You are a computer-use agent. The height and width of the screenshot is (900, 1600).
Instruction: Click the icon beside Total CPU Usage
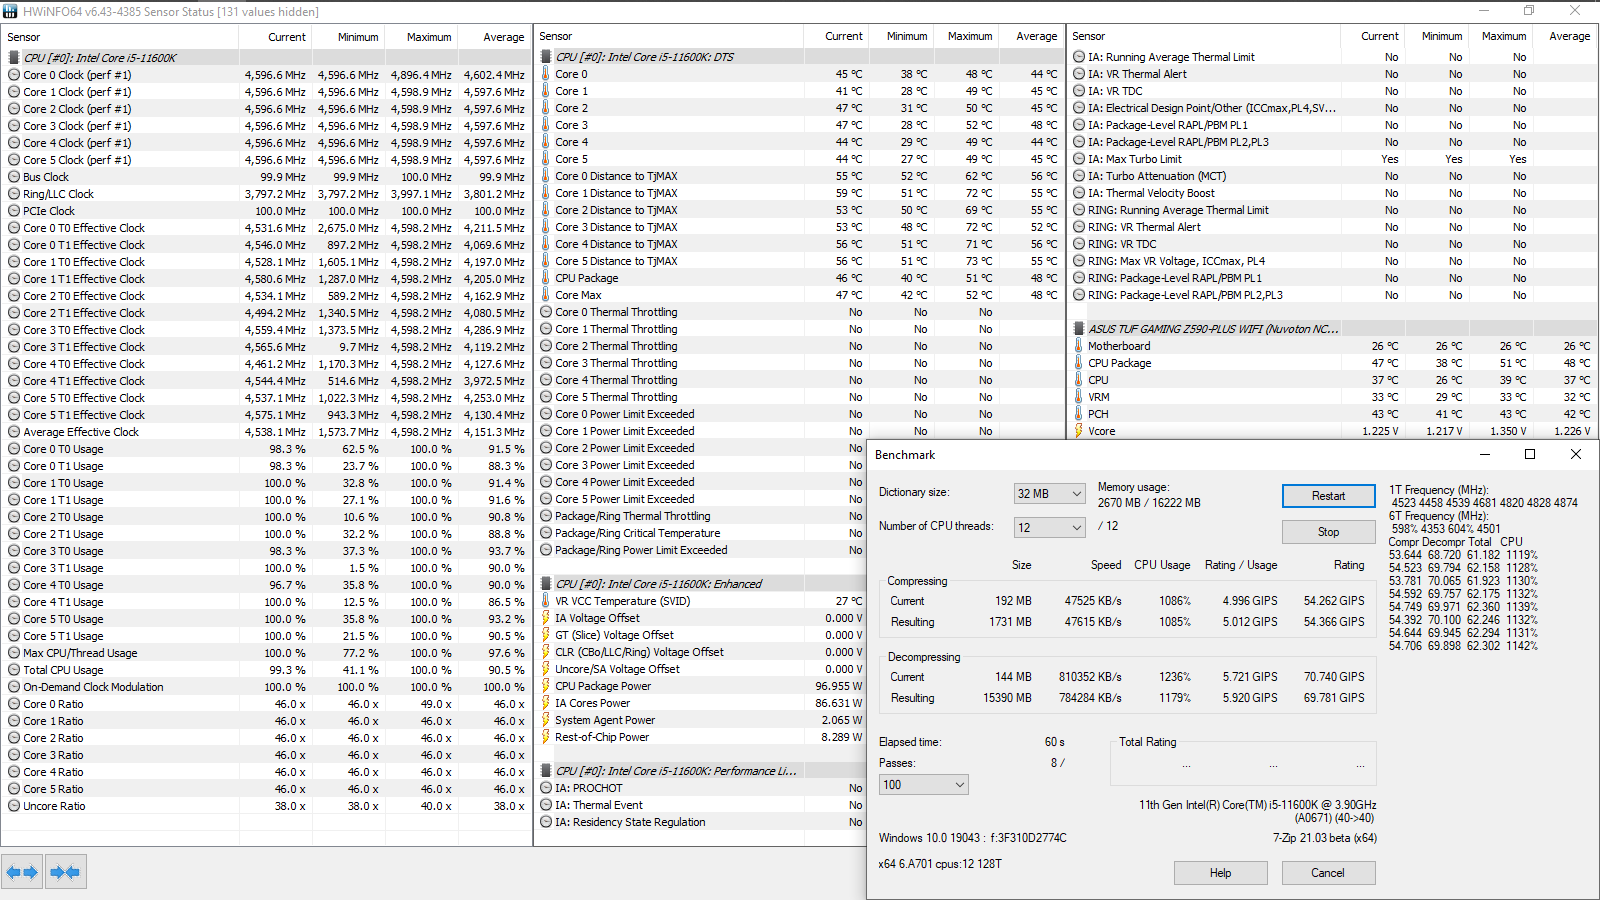coord(14,670)
